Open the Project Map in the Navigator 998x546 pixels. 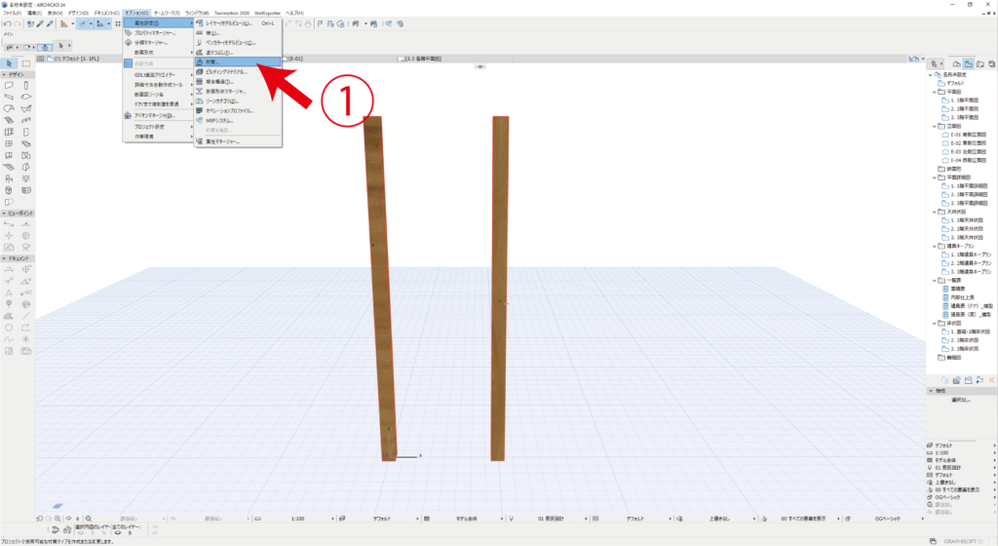[957, 64]
